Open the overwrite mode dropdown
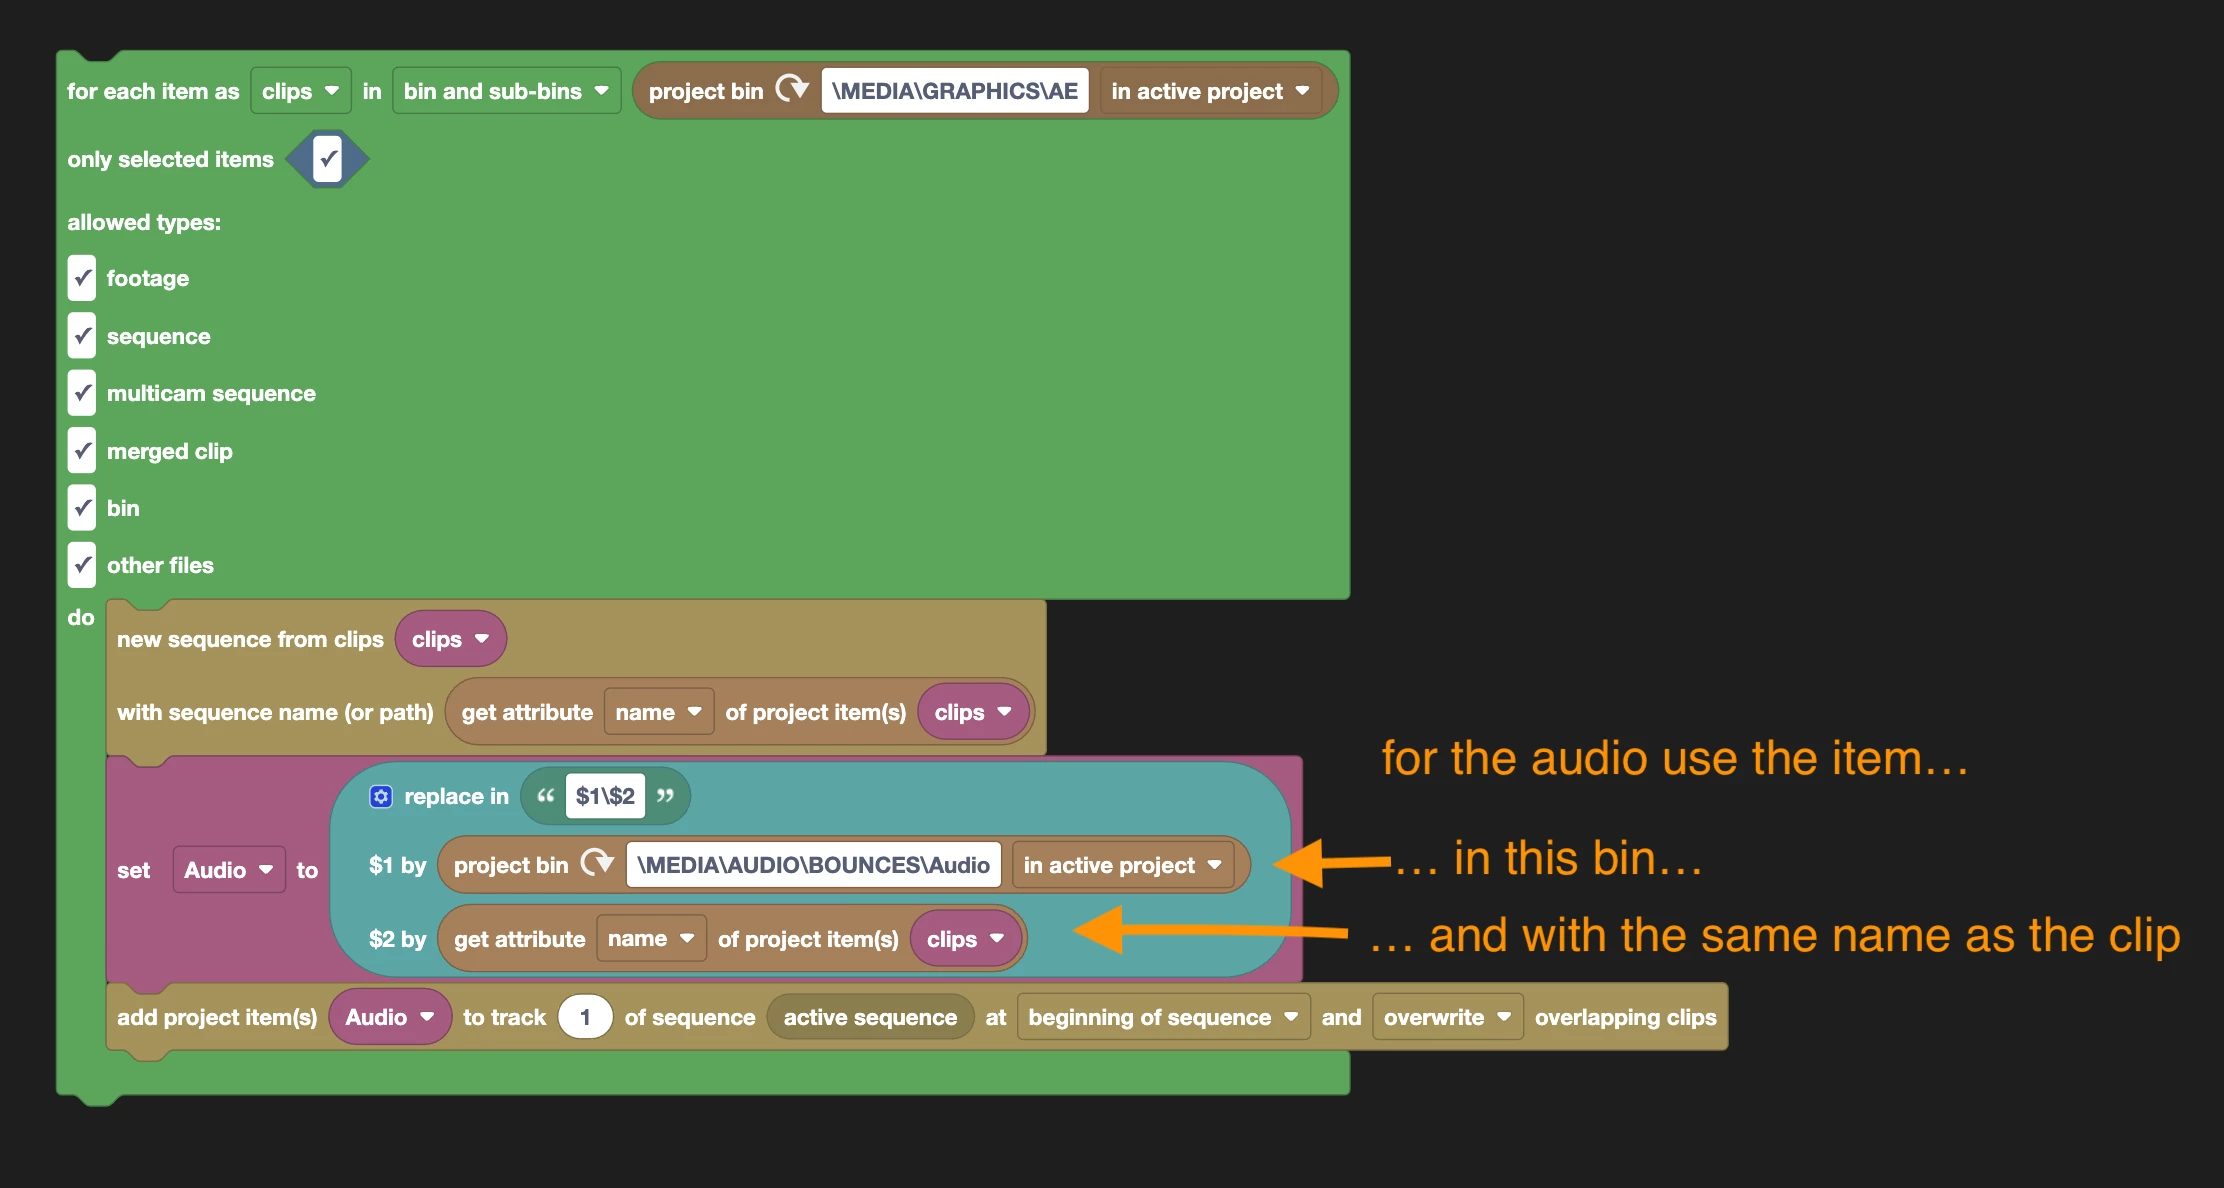The width and height of the screenshot is (2224, 1188). point(1447,1017)
